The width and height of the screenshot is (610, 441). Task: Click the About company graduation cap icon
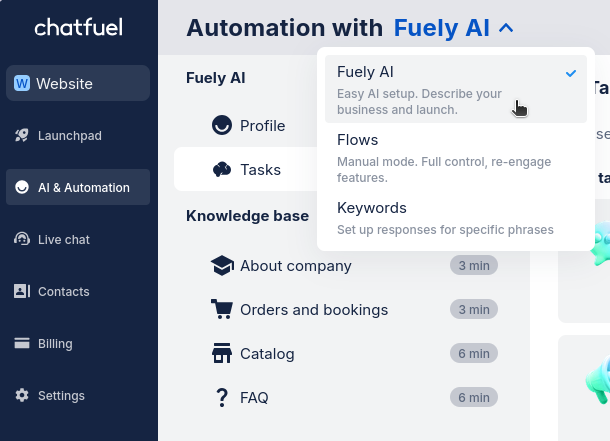click(222, 266)
